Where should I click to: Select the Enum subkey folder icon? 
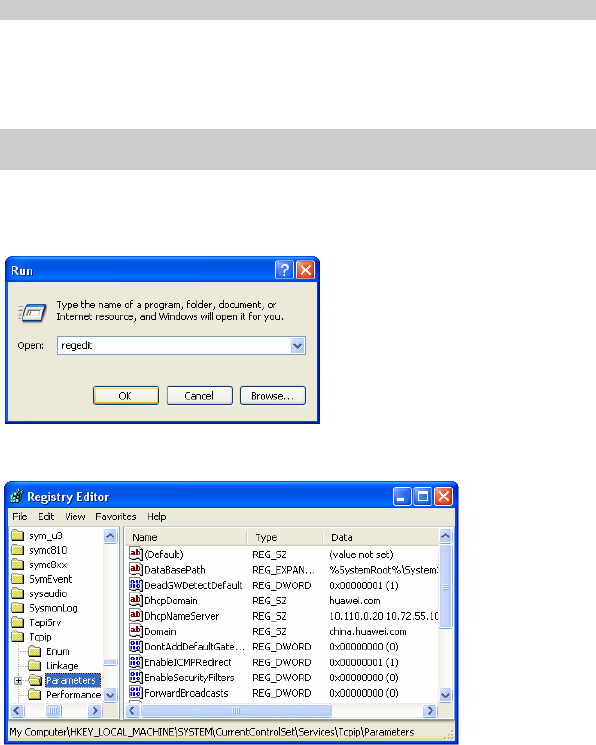(x=34, y=651)
